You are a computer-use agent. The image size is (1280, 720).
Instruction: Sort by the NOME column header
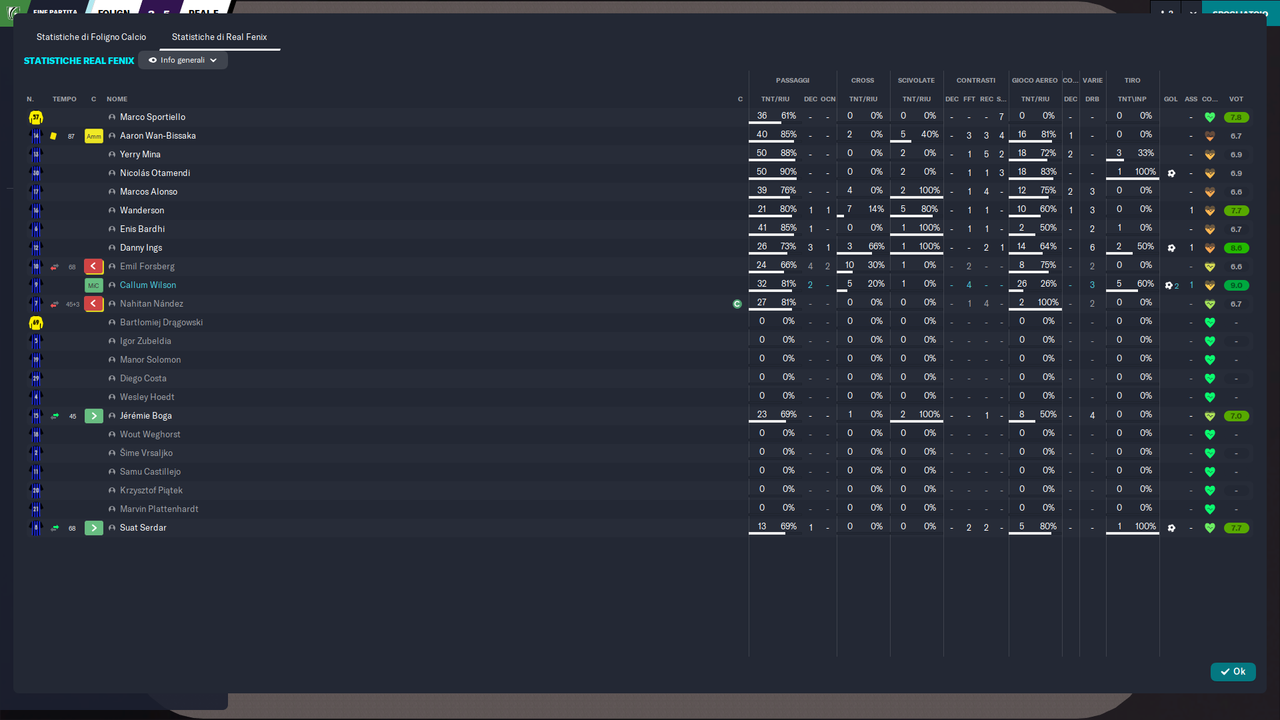pos(117,99)
